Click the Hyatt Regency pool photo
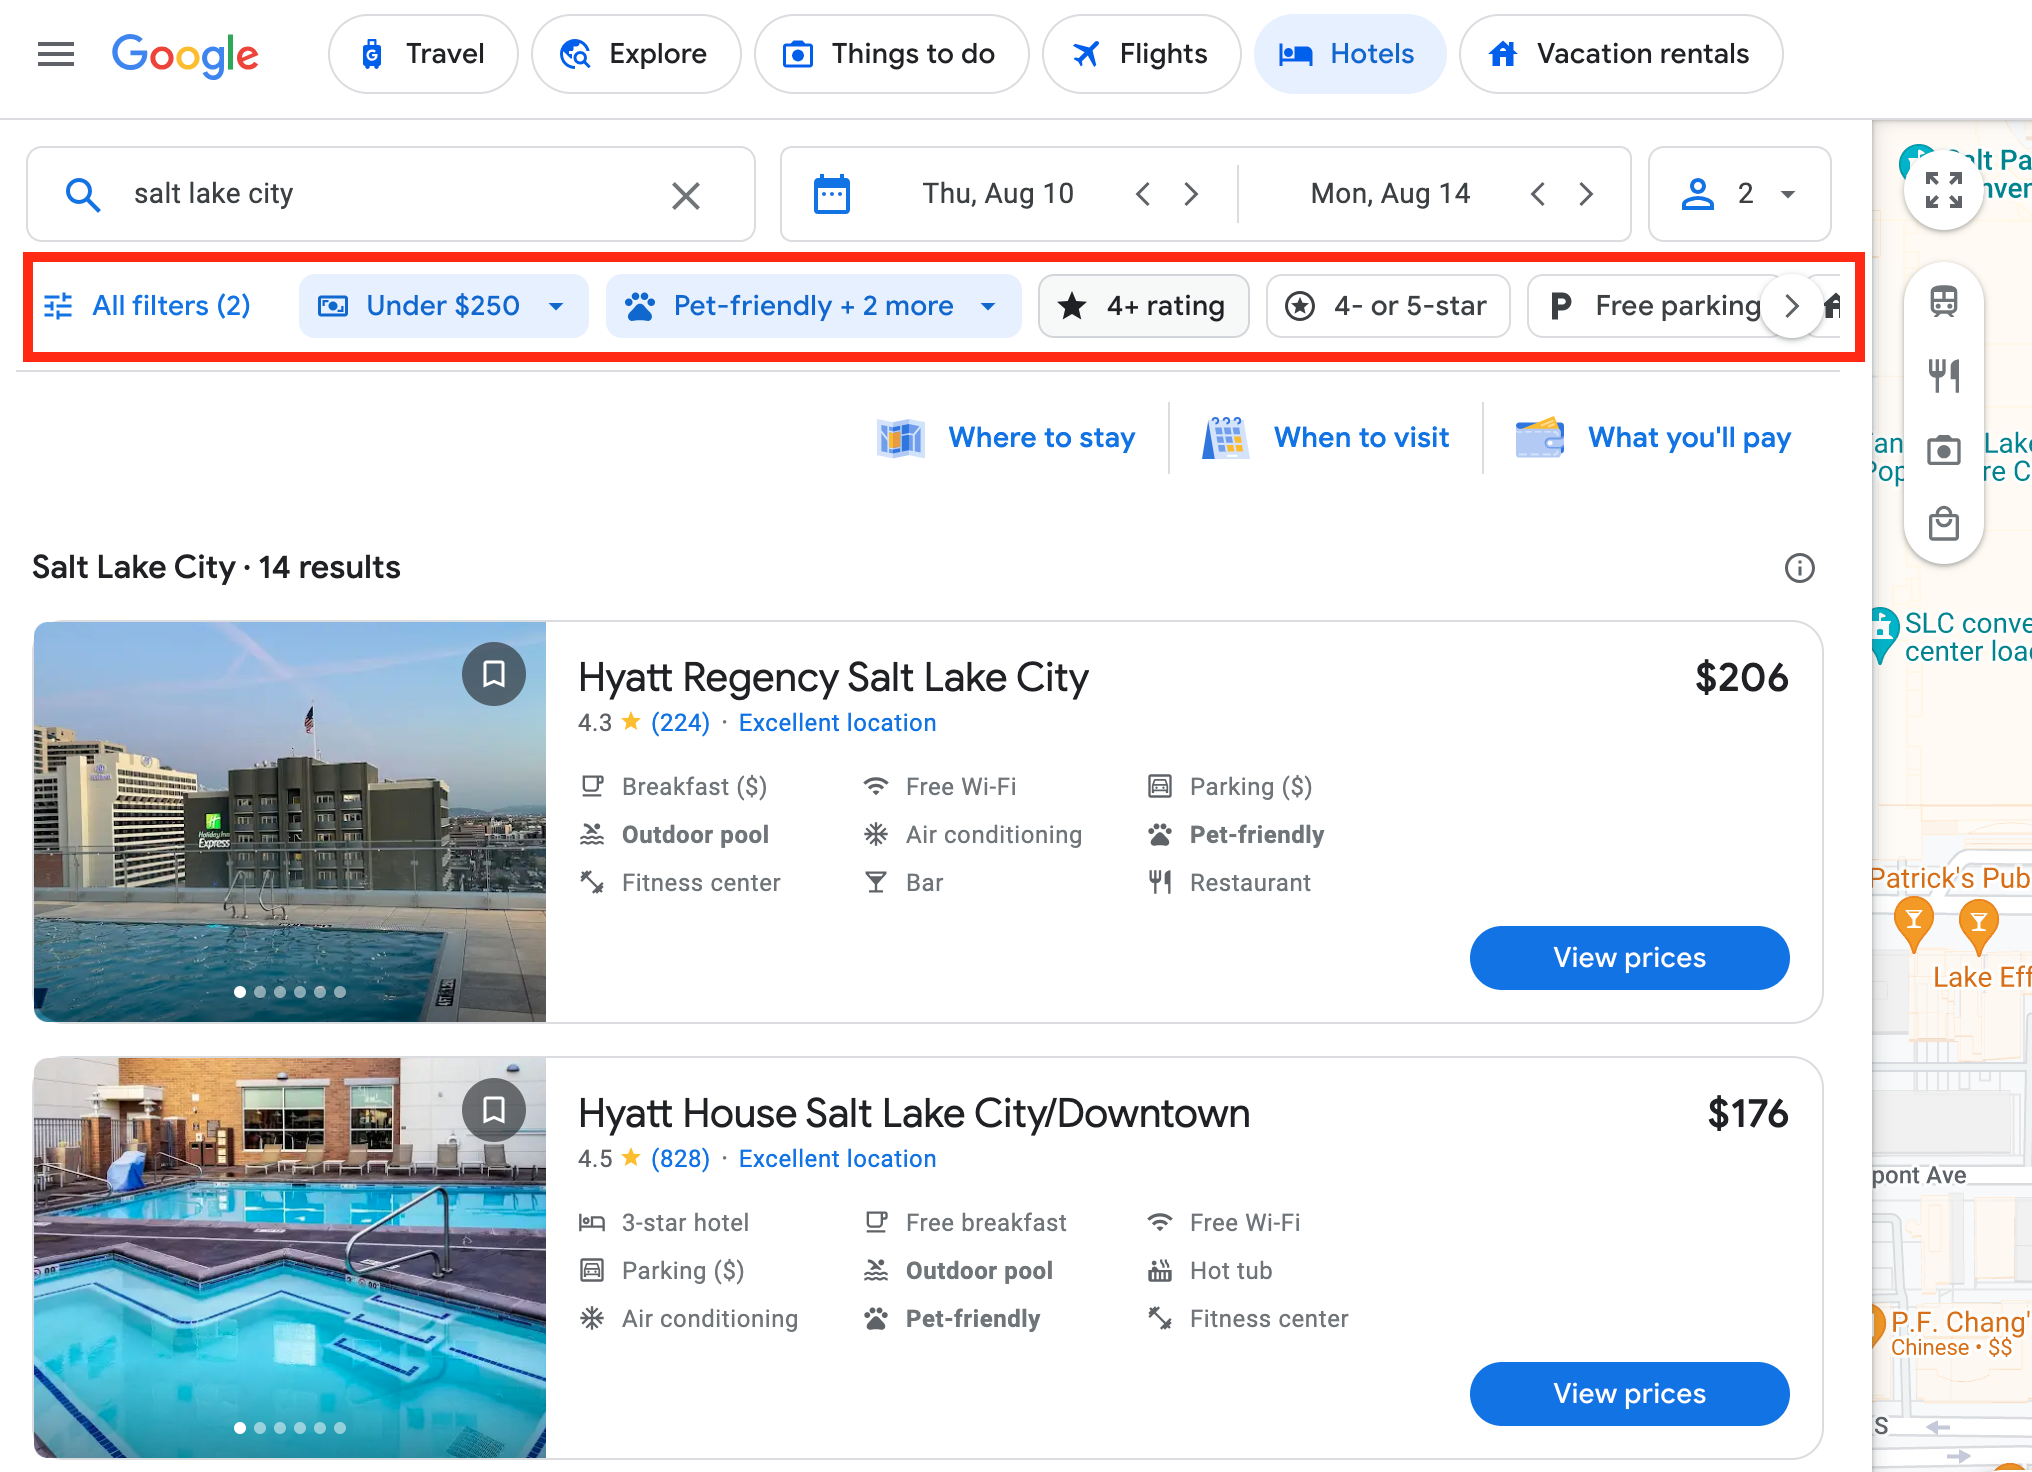Screen dimensions: 2032x1472 [290, 822]
